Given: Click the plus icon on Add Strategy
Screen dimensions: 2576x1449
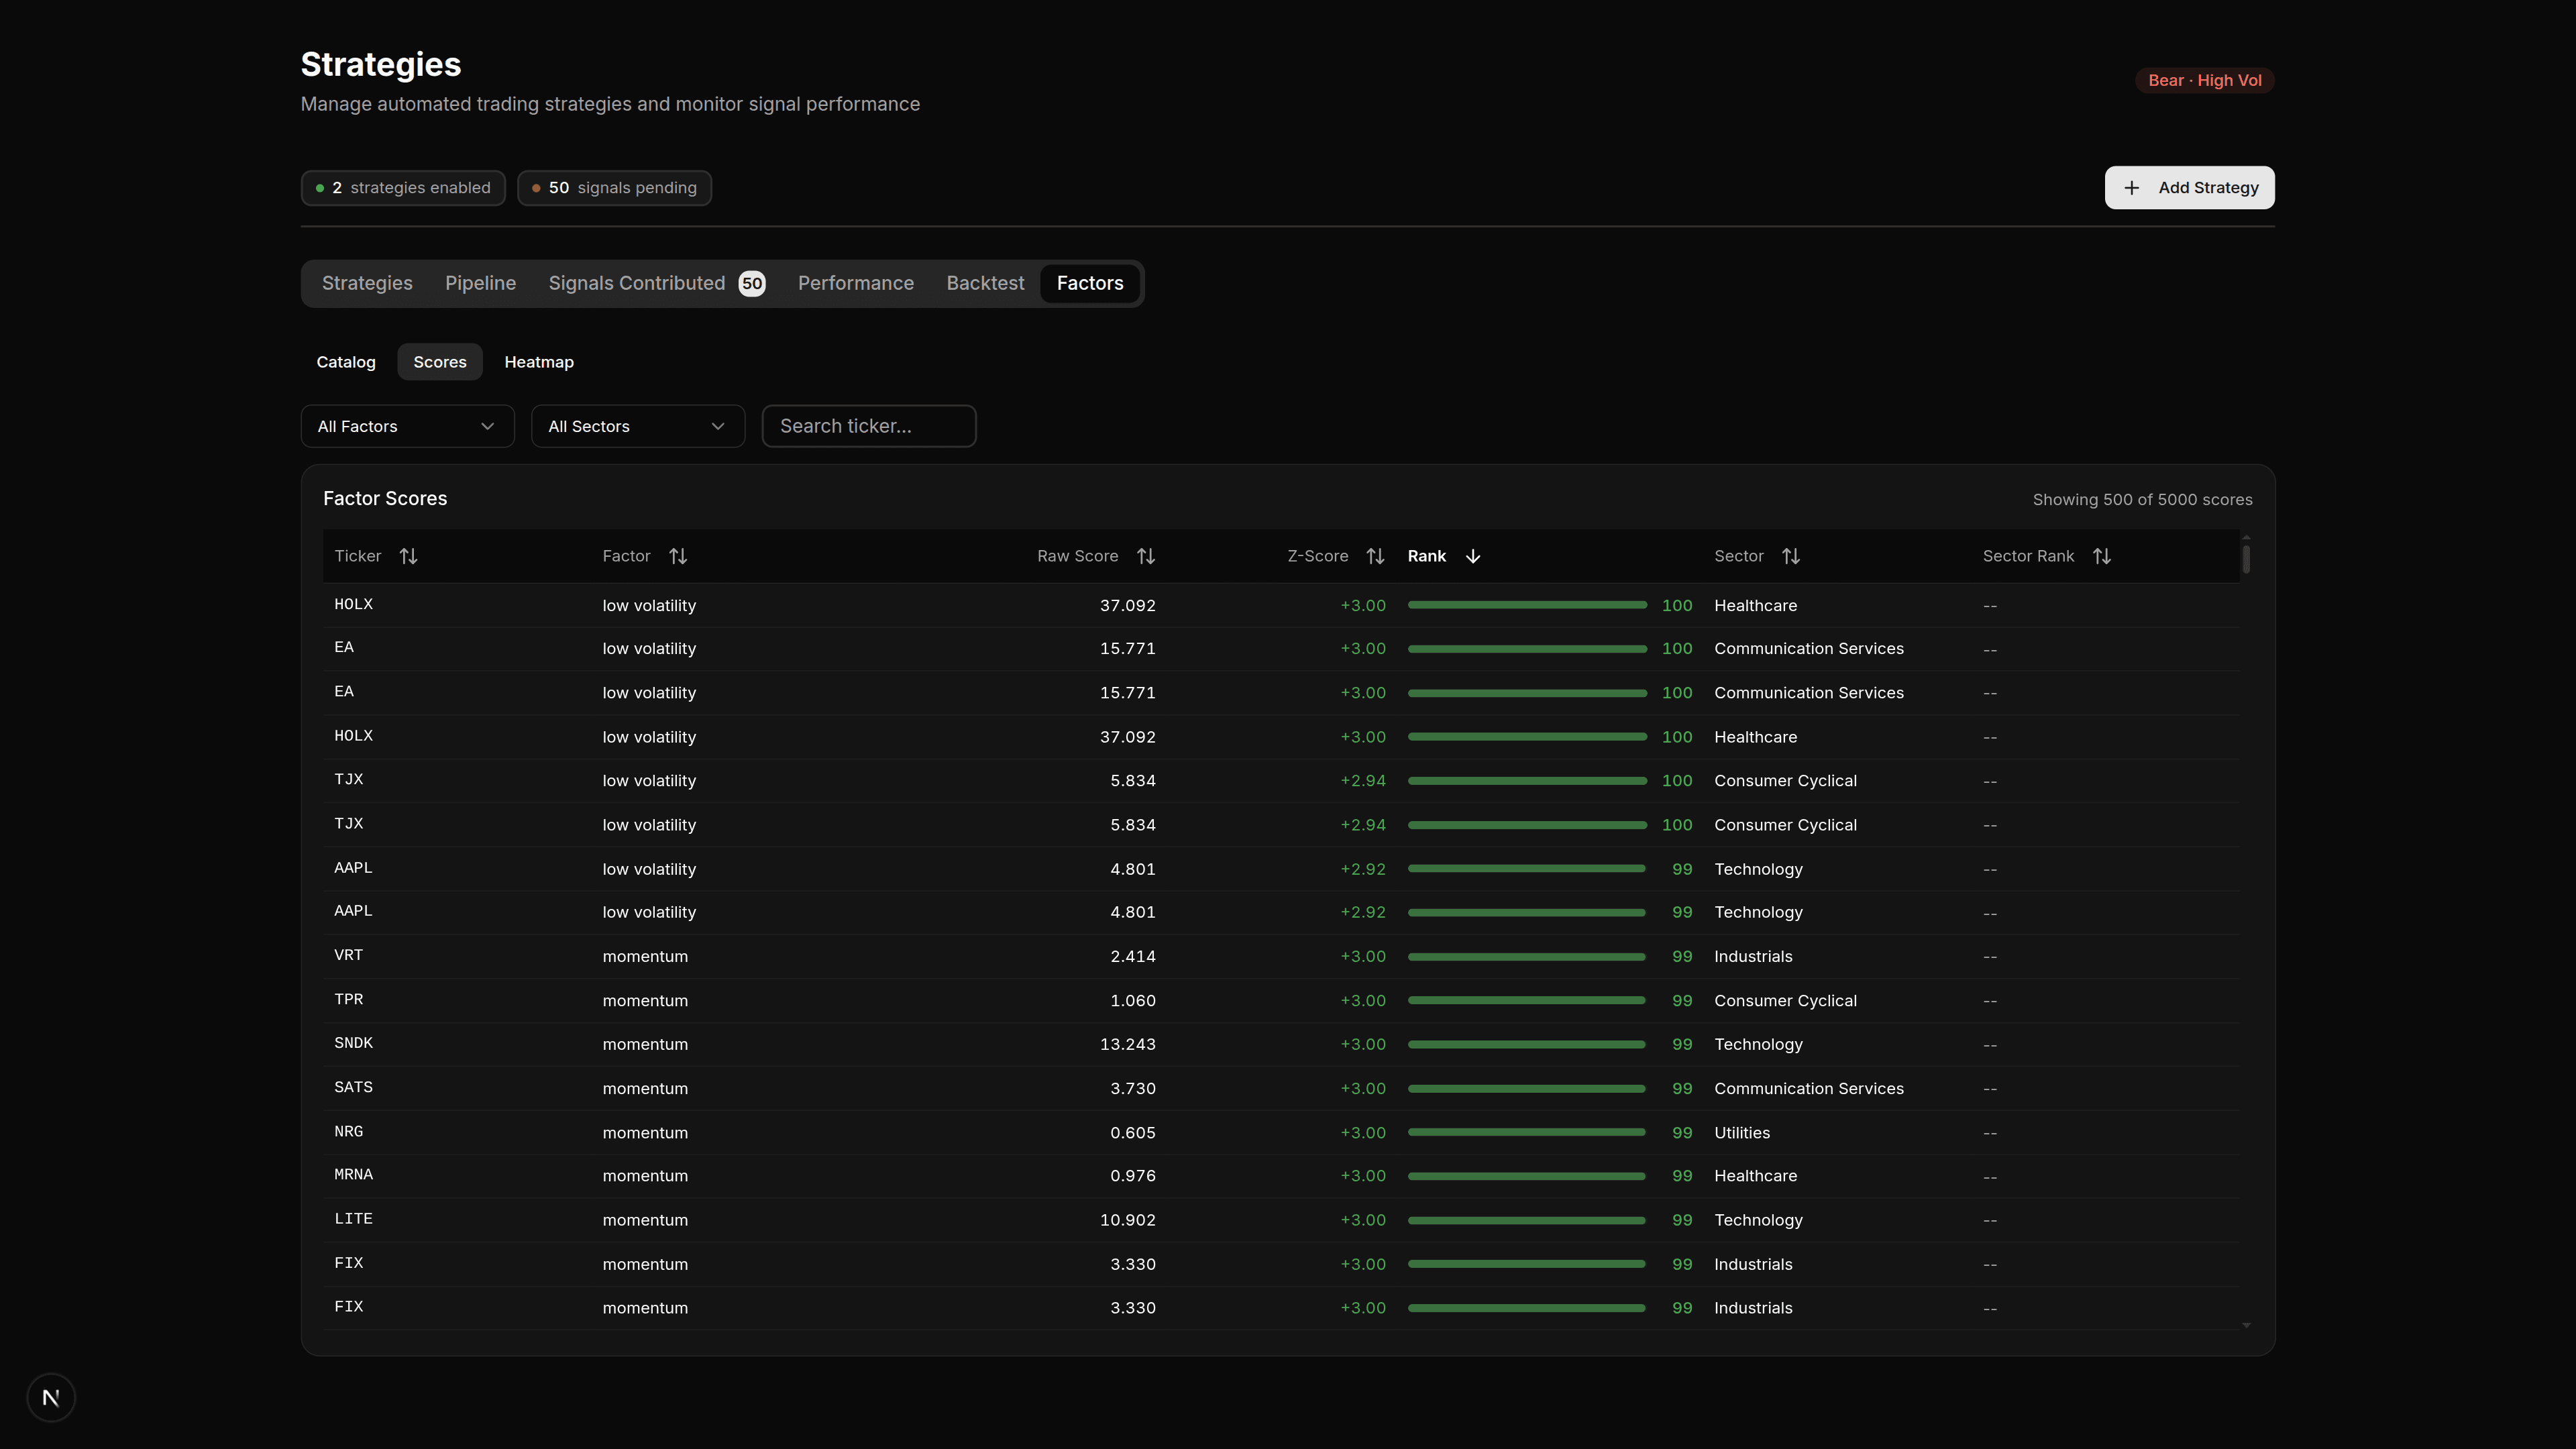Looking at the screenshot, I should coord(2131,187).
